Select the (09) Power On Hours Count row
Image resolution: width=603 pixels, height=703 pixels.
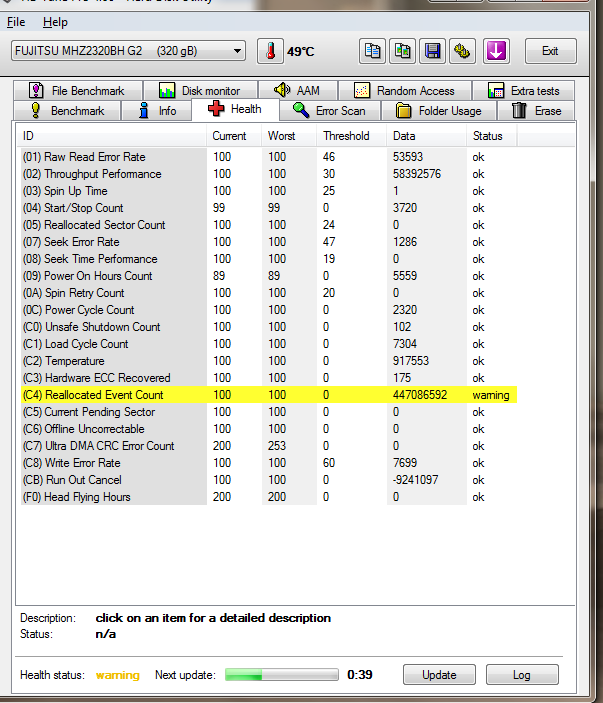(x=269, y=276)
